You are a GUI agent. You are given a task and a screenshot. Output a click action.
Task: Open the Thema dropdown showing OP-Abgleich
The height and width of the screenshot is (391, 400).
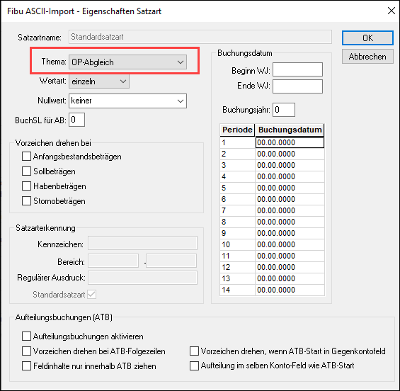[x=128, y=62]
